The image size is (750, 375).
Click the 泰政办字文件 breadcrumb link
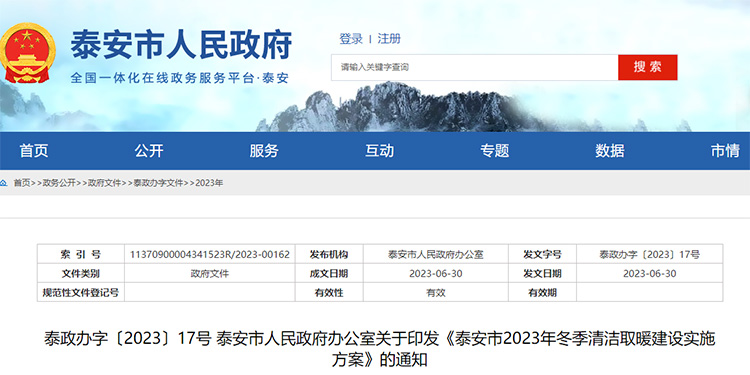pos(158,183)
